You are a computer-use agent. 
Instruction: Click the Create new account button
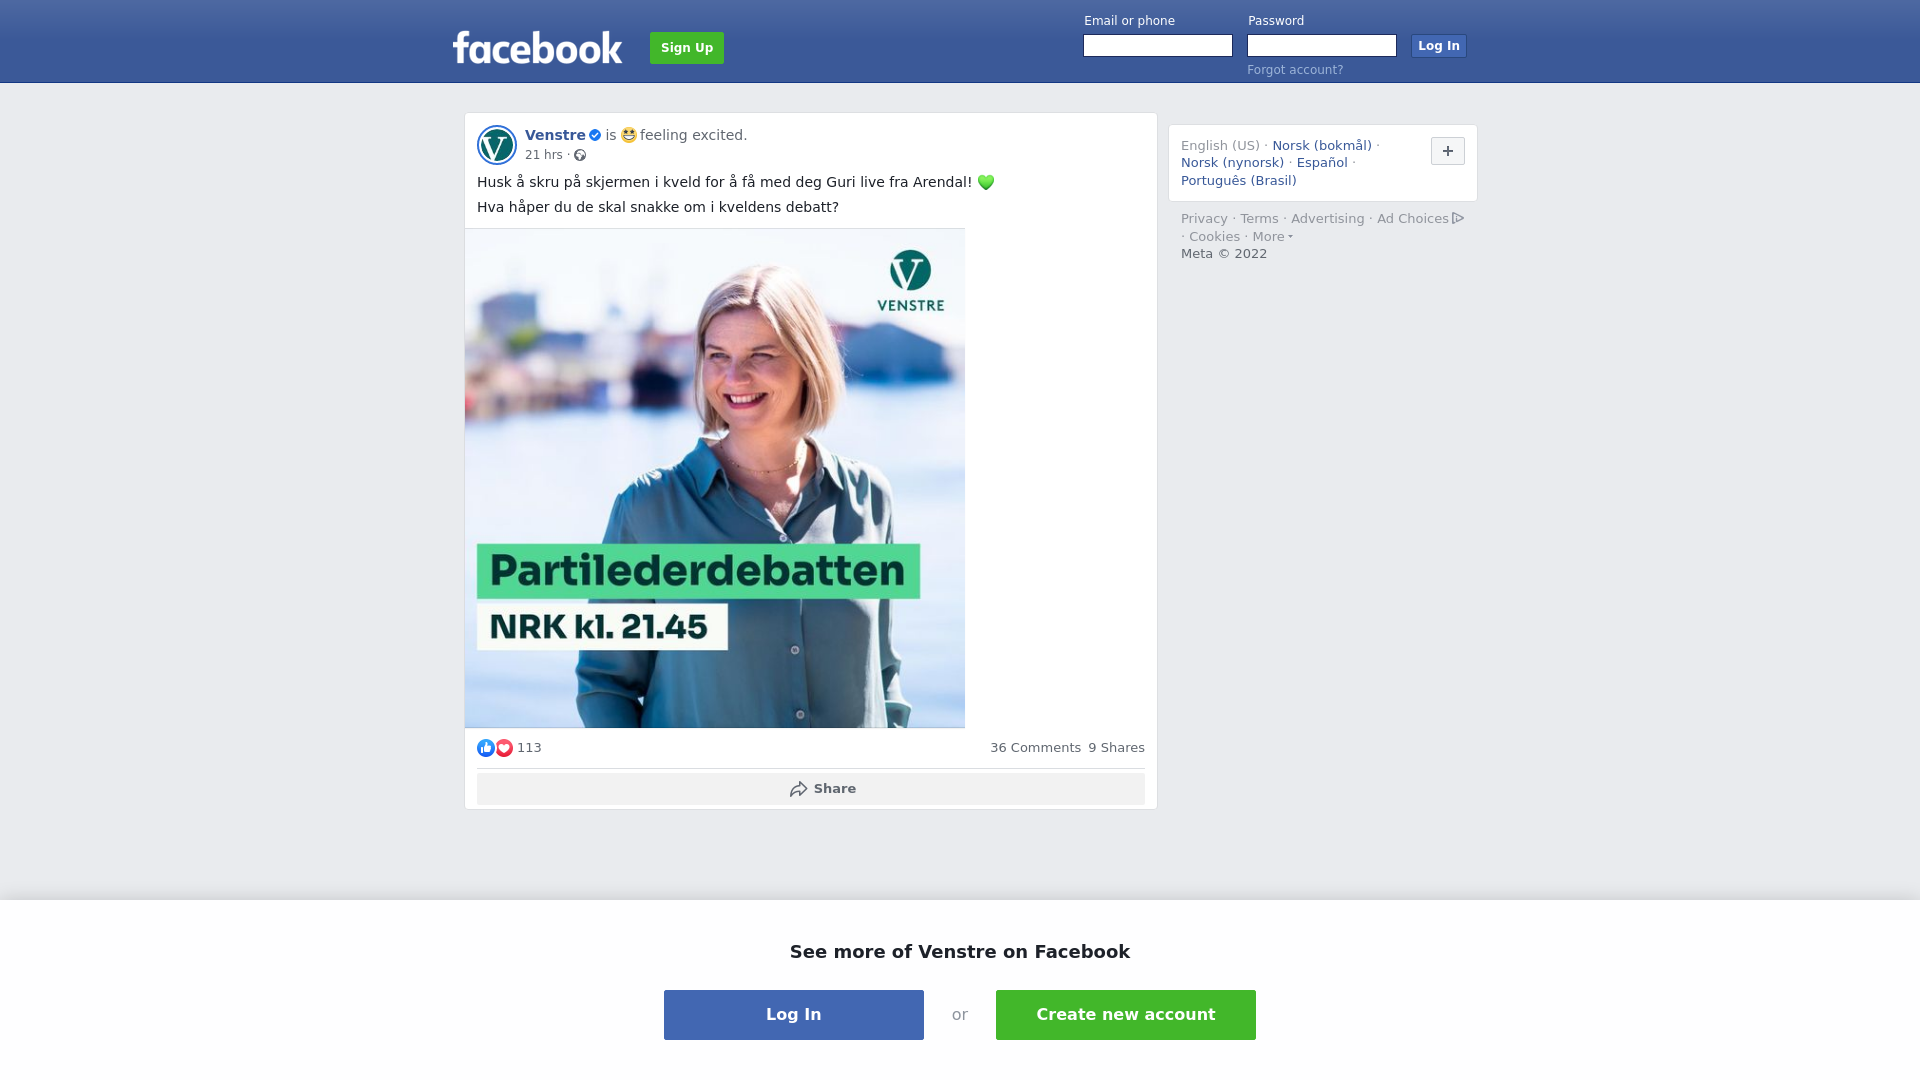click(x=1126, y=1015)
